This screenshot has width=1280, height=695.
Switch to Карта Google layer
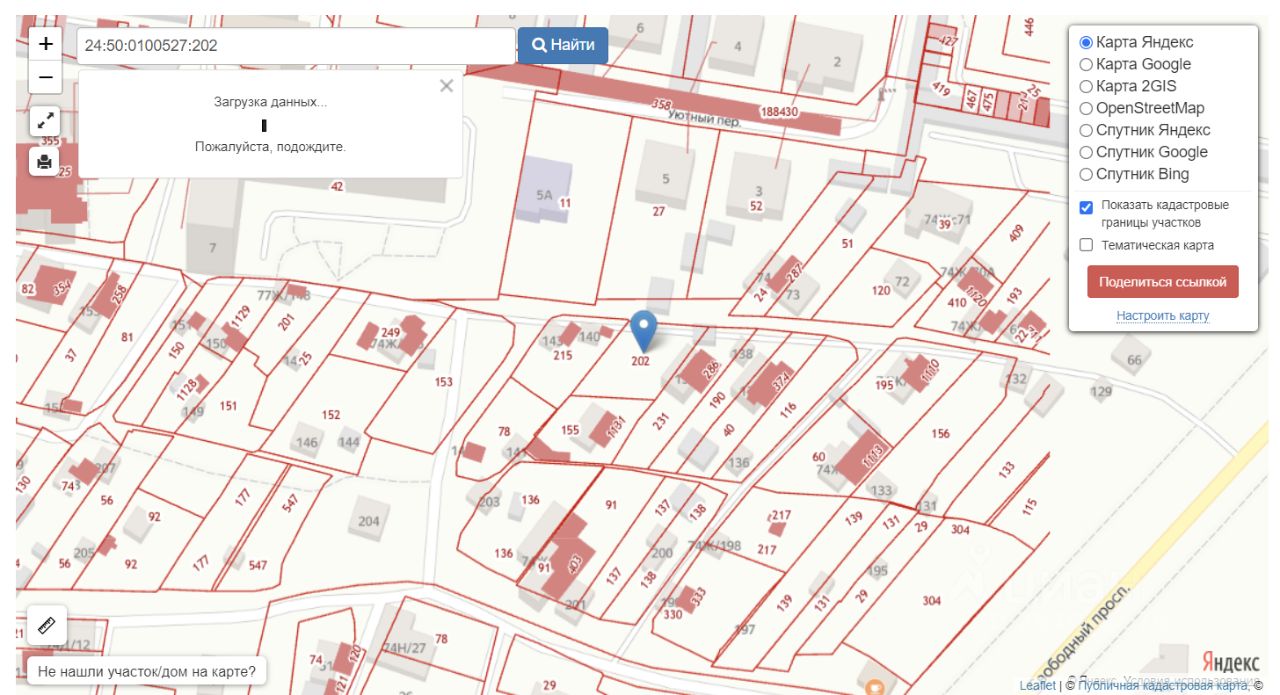[1085, 65]
